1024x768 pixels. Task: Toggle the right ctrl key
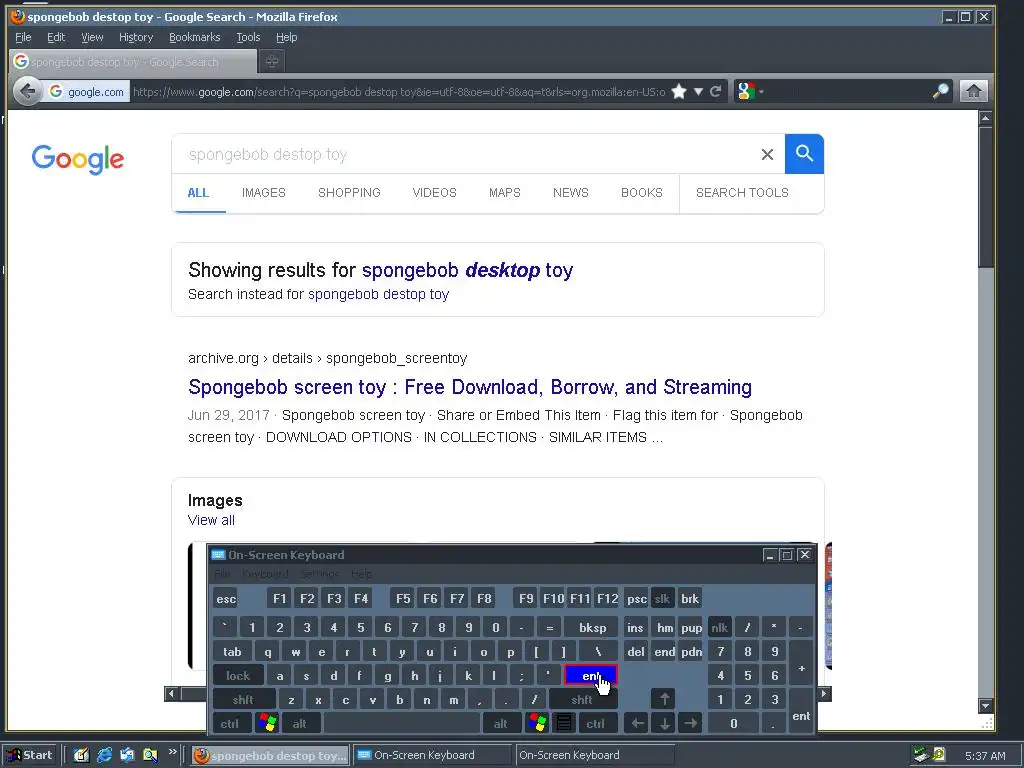(596, 723)
